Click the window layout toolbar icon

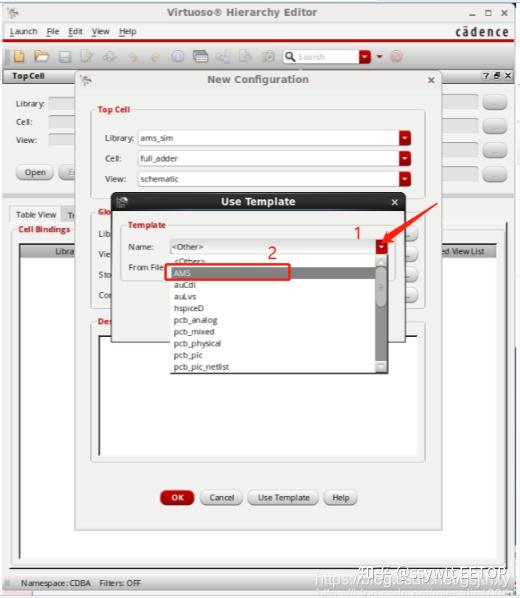click(x=201, y=57)
